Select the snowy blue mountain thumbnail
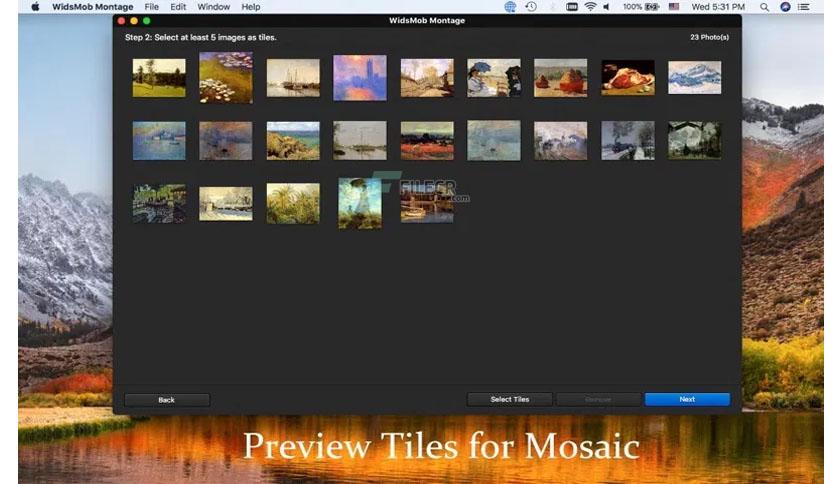This screenshot has height=484, width=836. 695,78
